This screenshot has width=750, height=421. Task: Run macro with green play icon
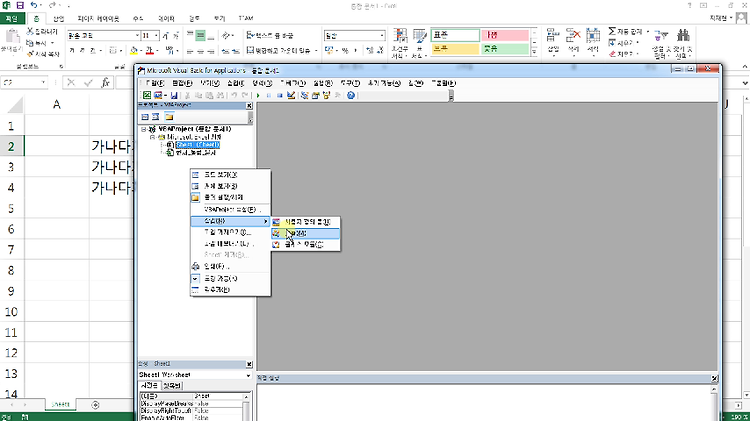[x=258, y=95]
